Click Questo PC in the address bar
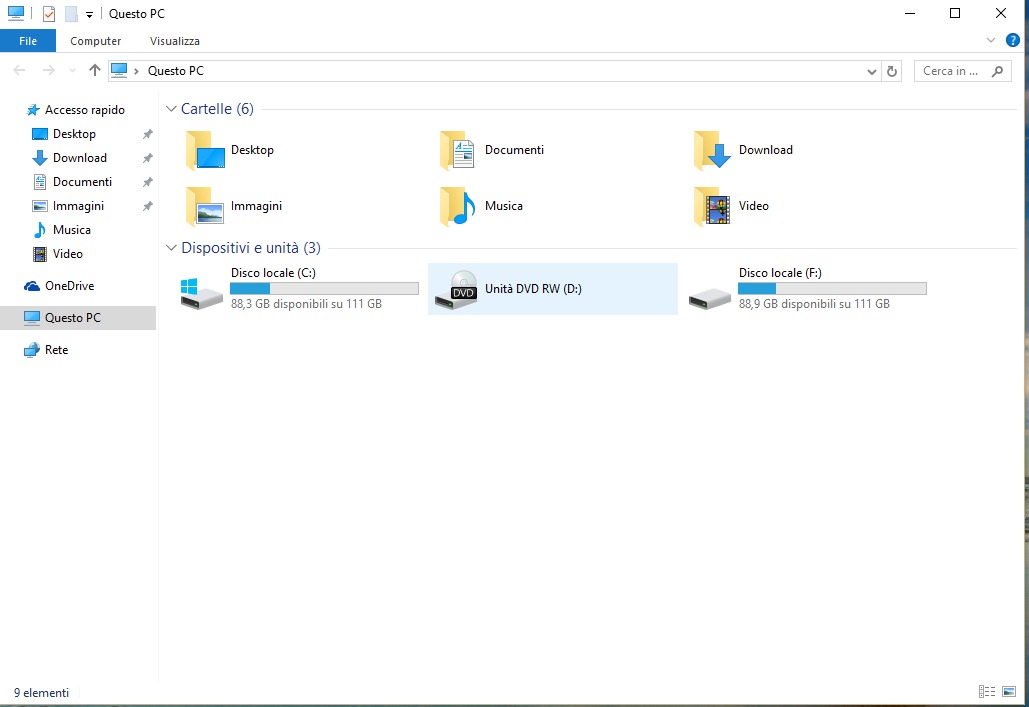The width and height of the screenshot is (1029, 707). 176,71
